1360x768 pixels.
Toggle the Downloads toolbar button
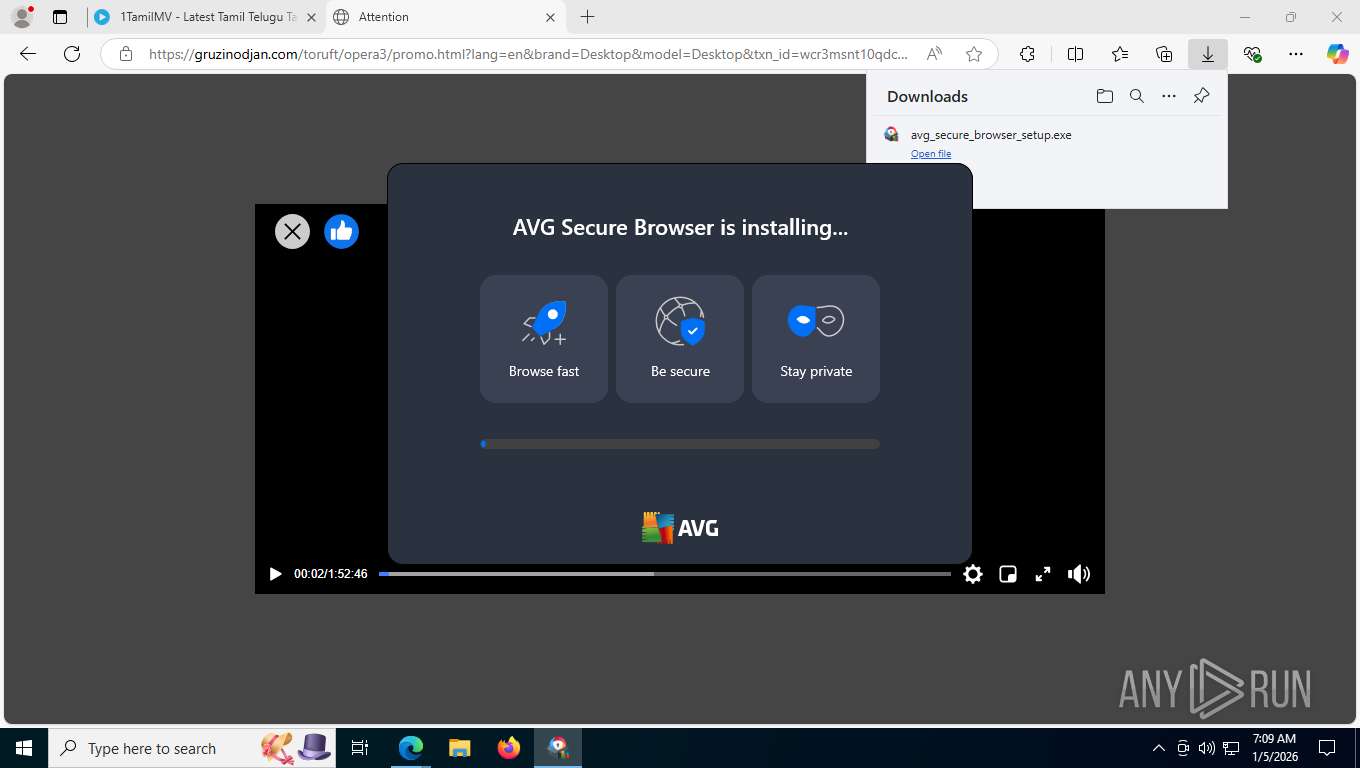(x=1208, y=54)
